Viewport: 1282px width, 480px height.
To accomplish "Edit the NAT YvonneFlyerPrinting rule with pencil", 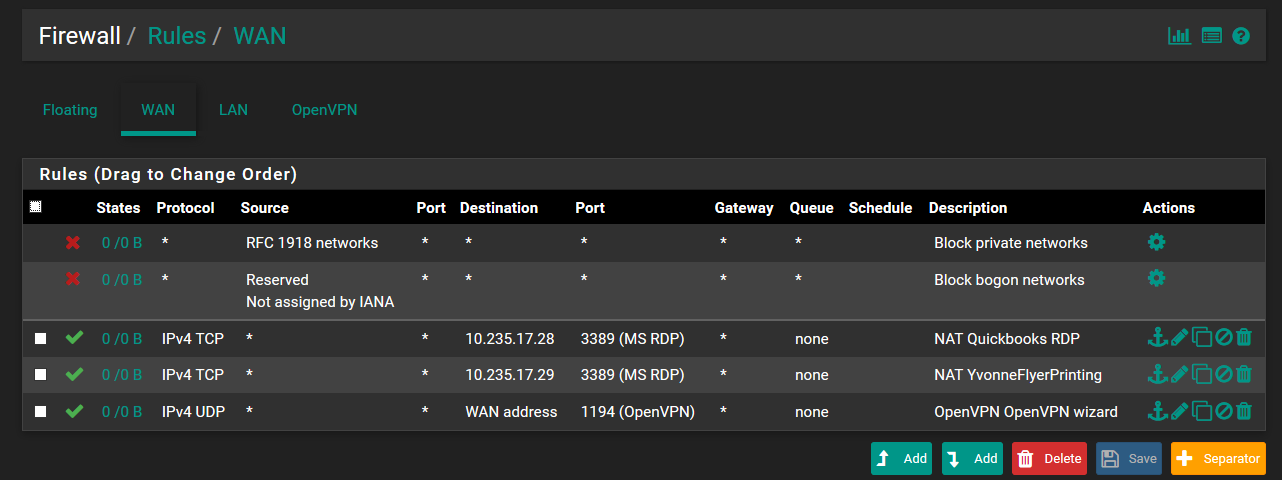I will point(1179,375).
